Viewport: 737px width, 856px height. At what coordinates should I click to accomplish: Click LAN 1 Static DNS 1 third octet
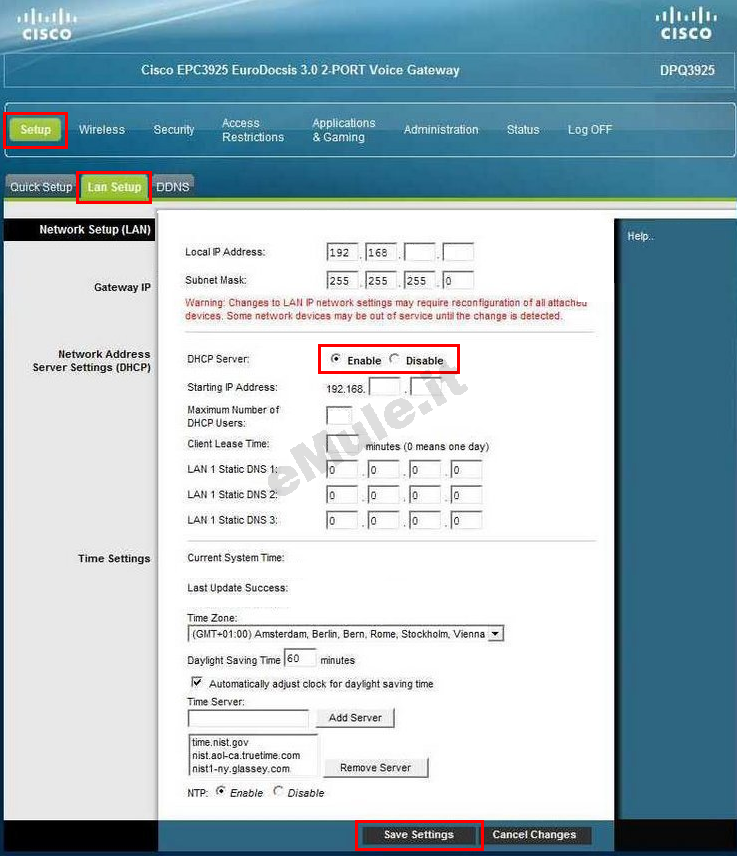[425, 469]
